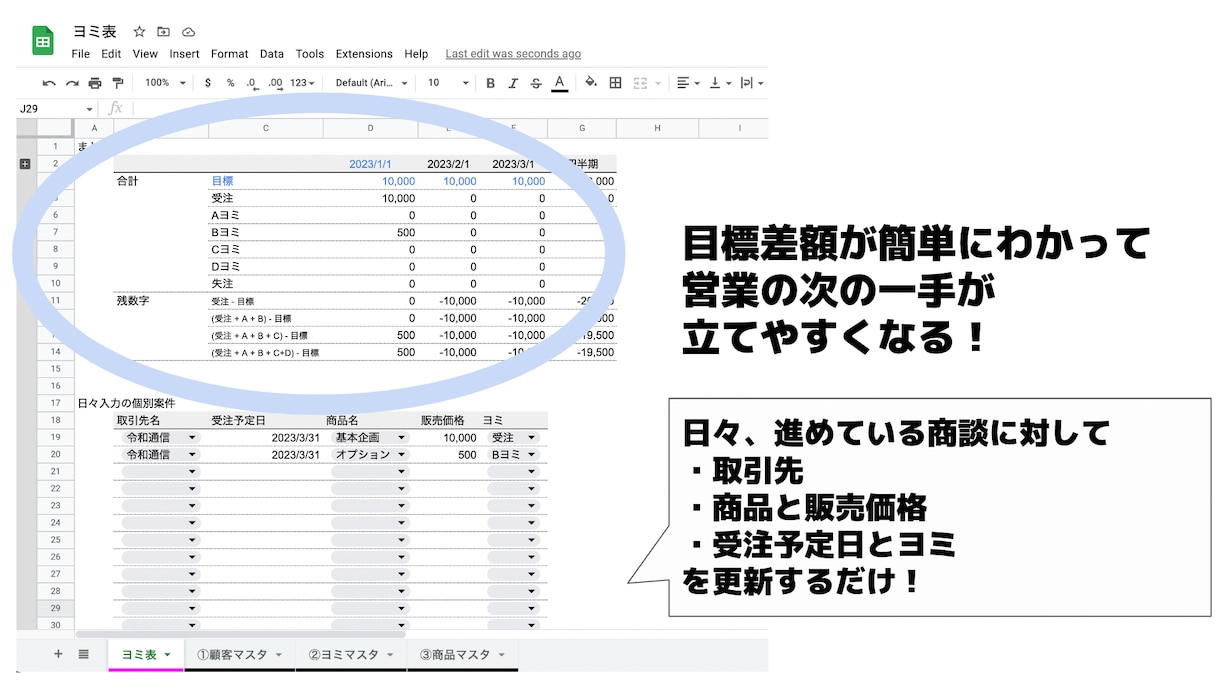Open the Format menu

tap(230, 54)
